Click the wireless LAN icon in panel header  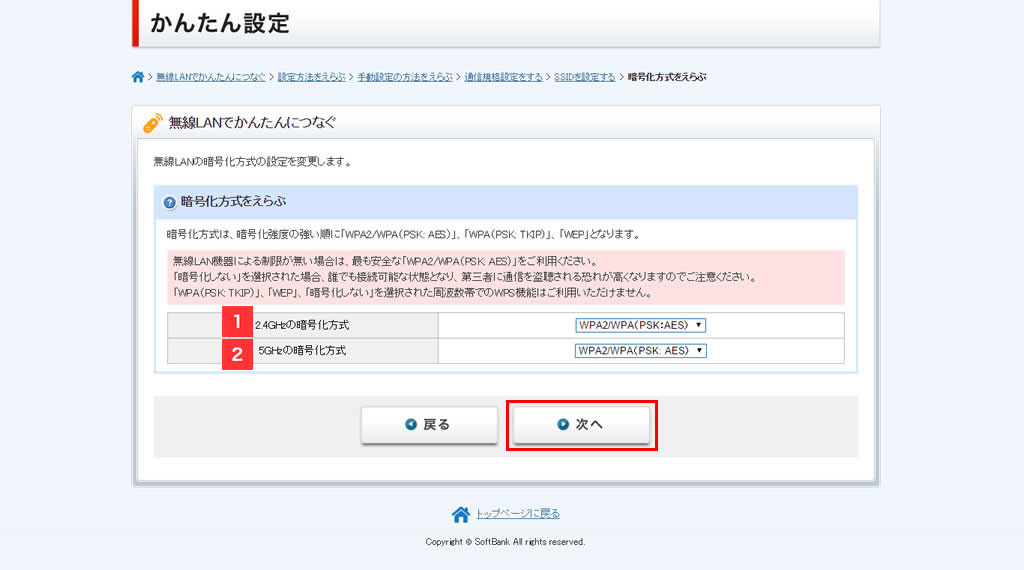click(x=152, y=124)
